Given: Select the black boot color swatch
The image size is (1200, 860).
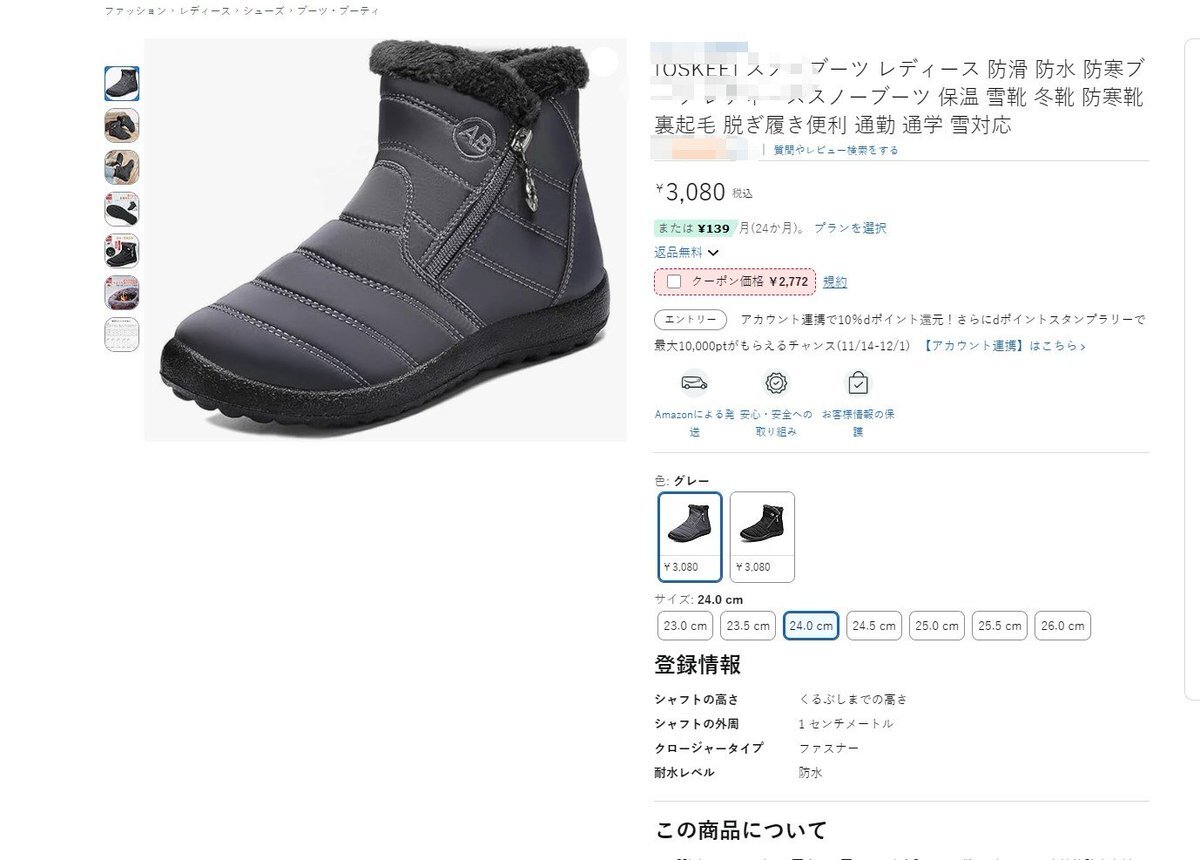Looking at the screenshot, I should 762,537.
